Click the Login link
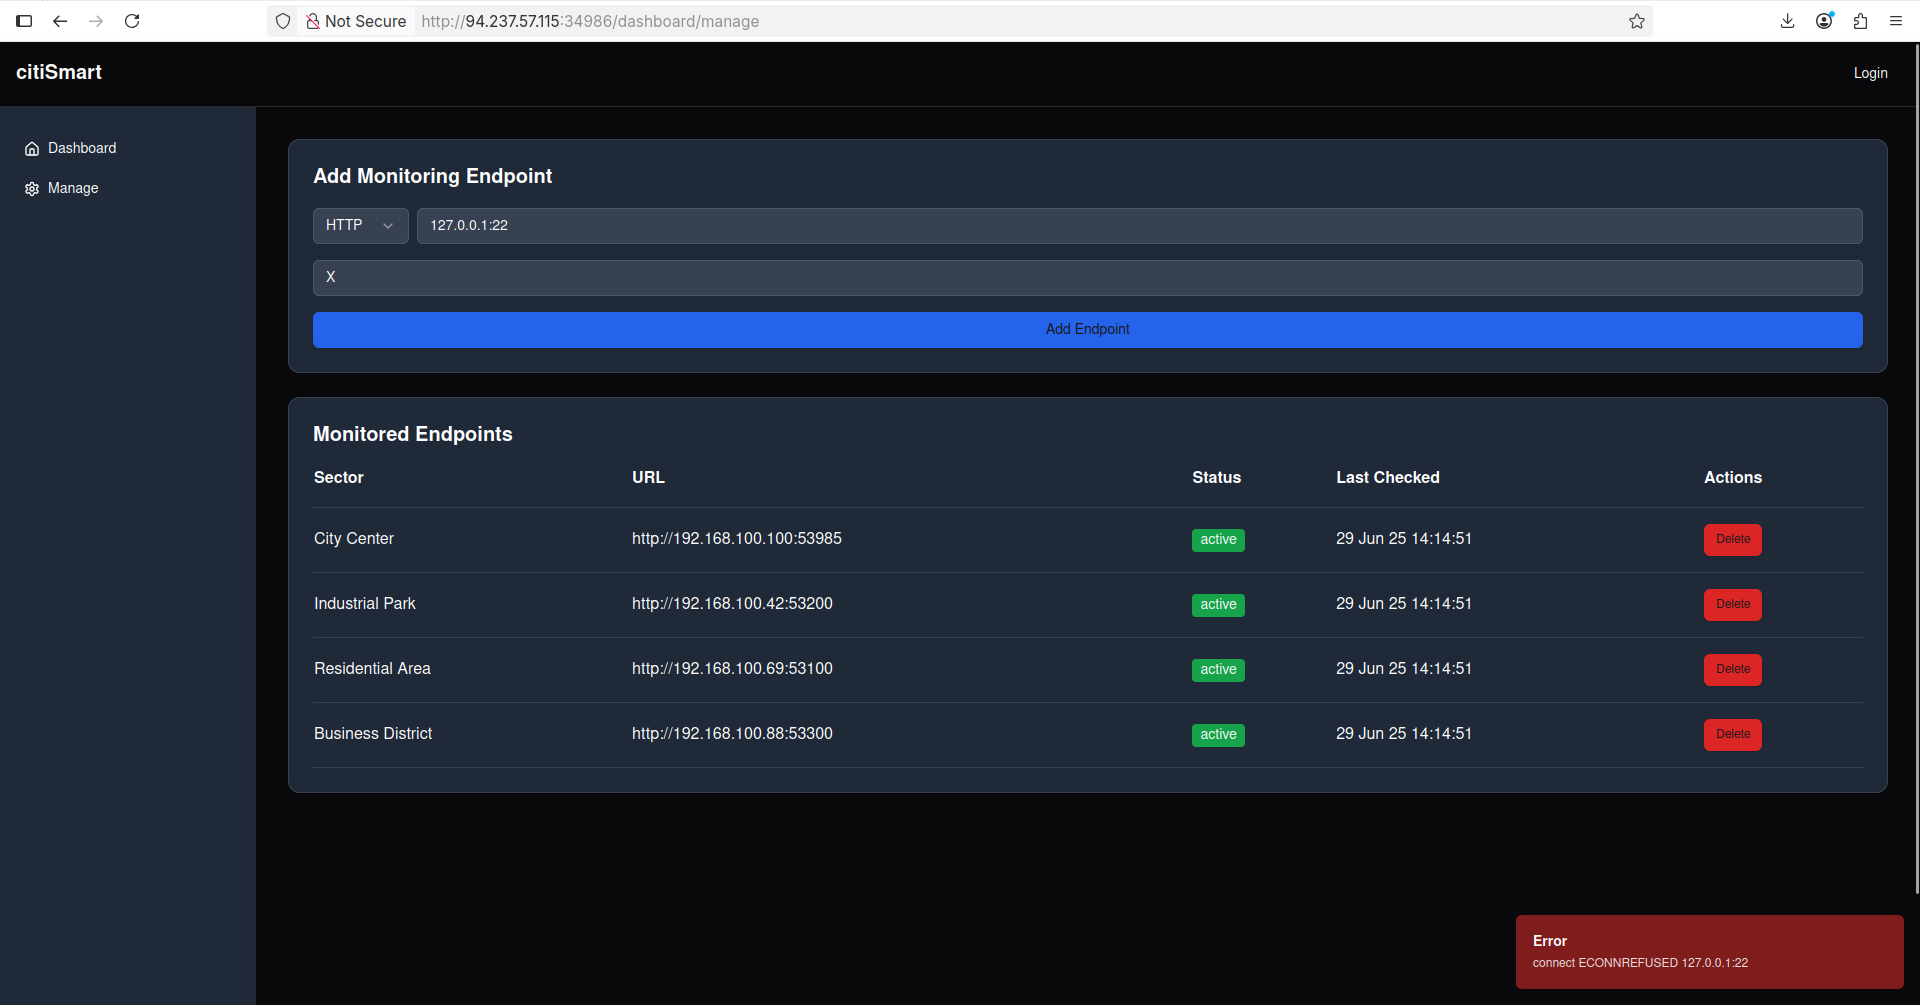1920x1005 pixels. pos(1870,73)
